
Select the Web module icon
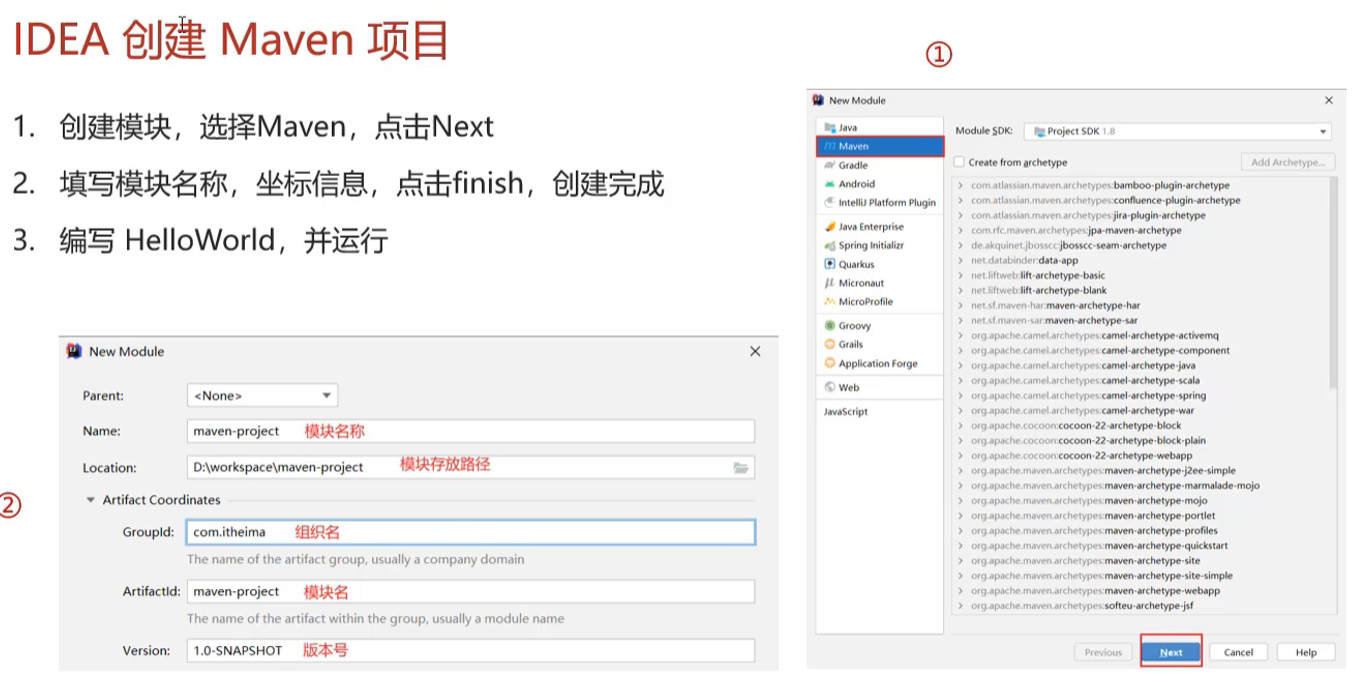pos(829,388)
